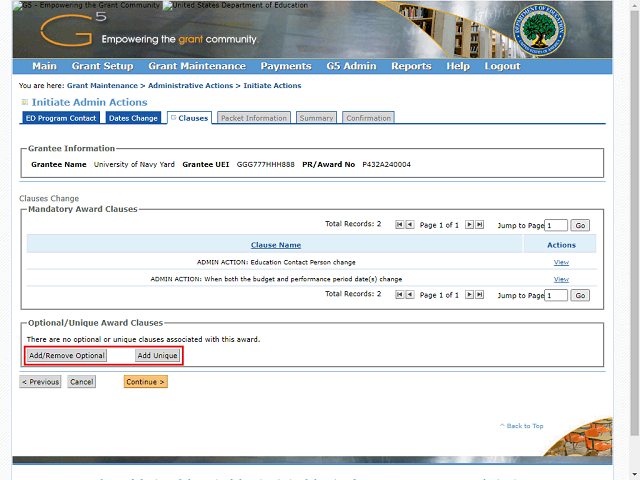
Task: Click the Add Unique button
Action: click(x=157, y=356)
